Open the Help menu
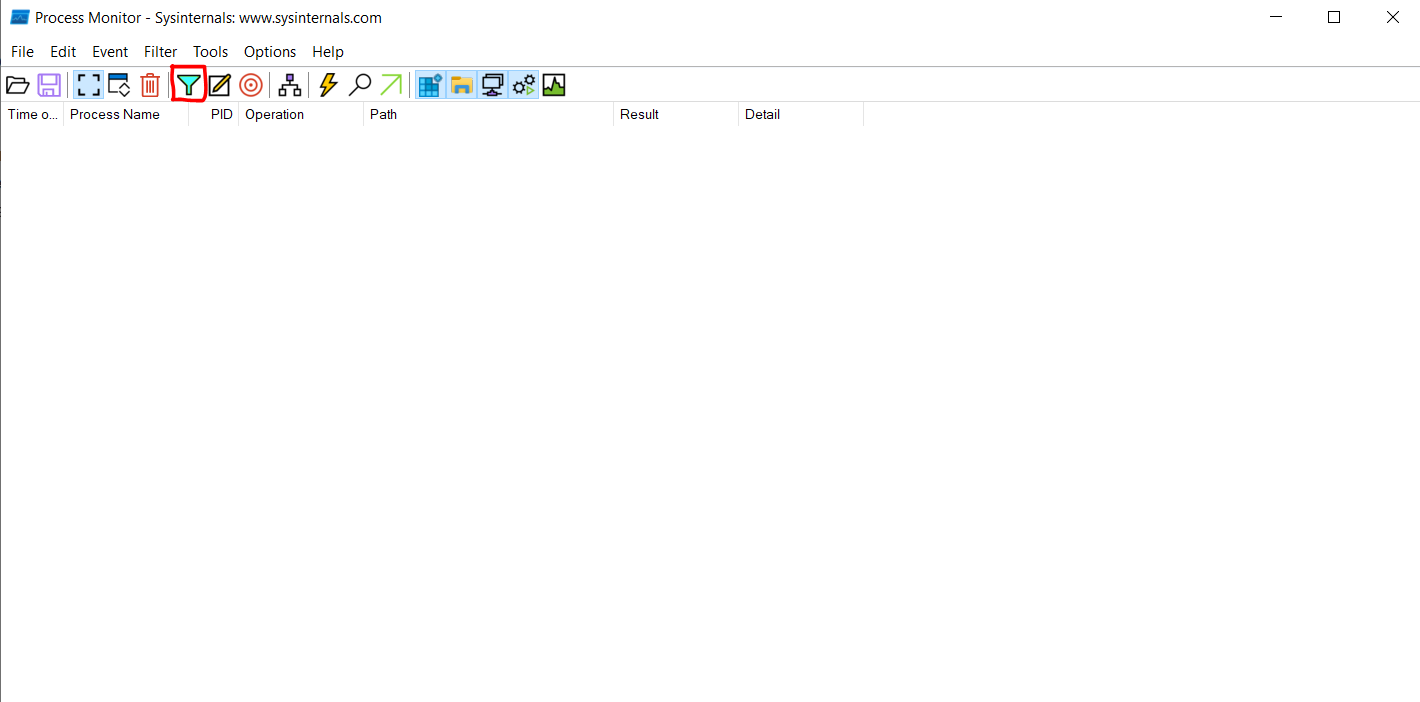1420x702 pixels. pos(328,52)
